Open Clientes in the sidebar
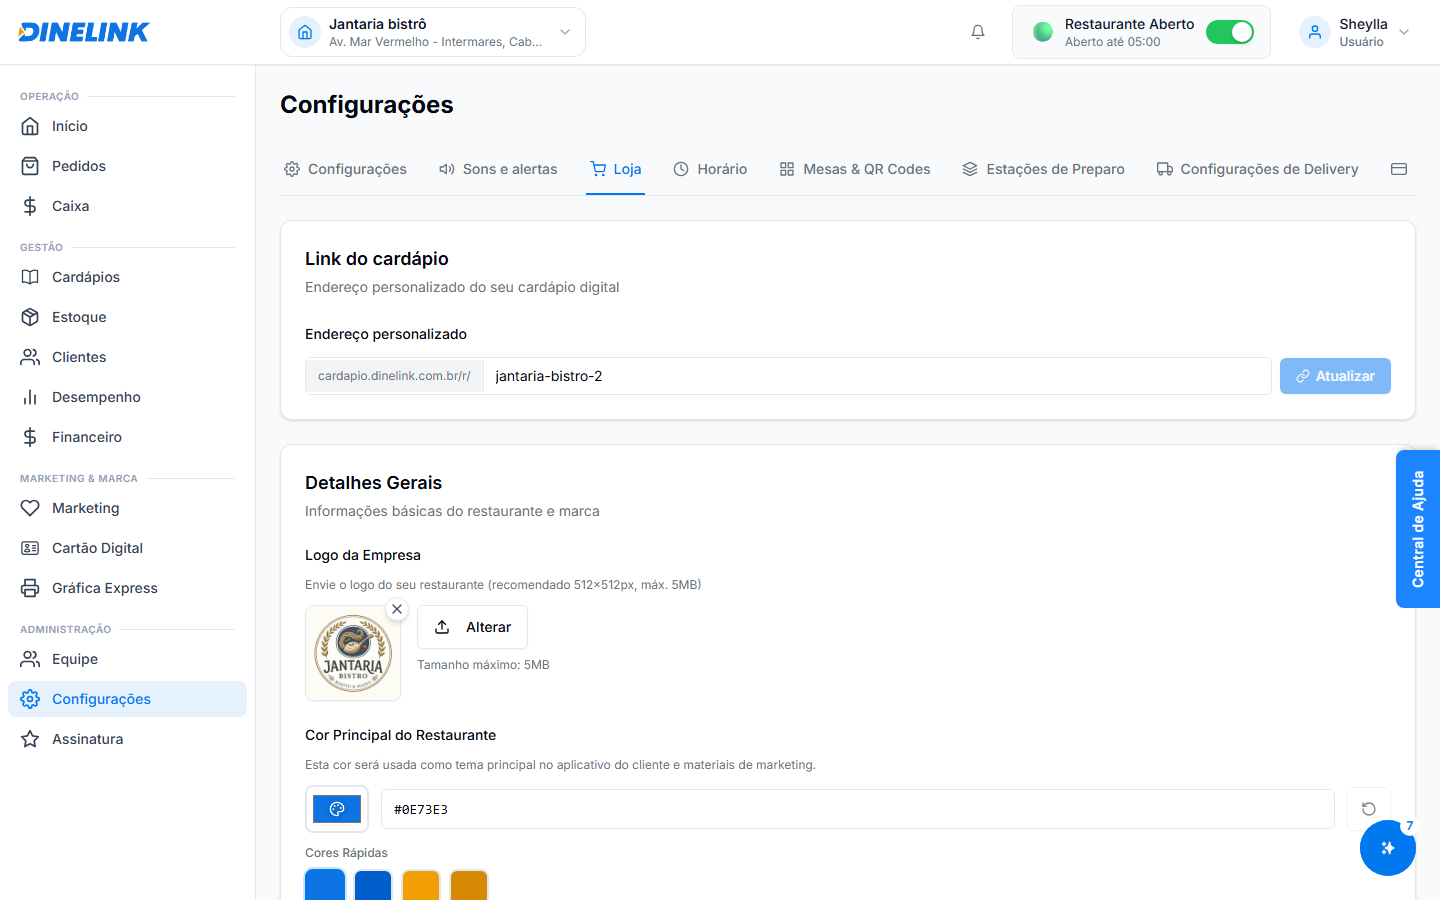Image resolution: width=1440 pixels, height=900 pixels. click(127, 357)
